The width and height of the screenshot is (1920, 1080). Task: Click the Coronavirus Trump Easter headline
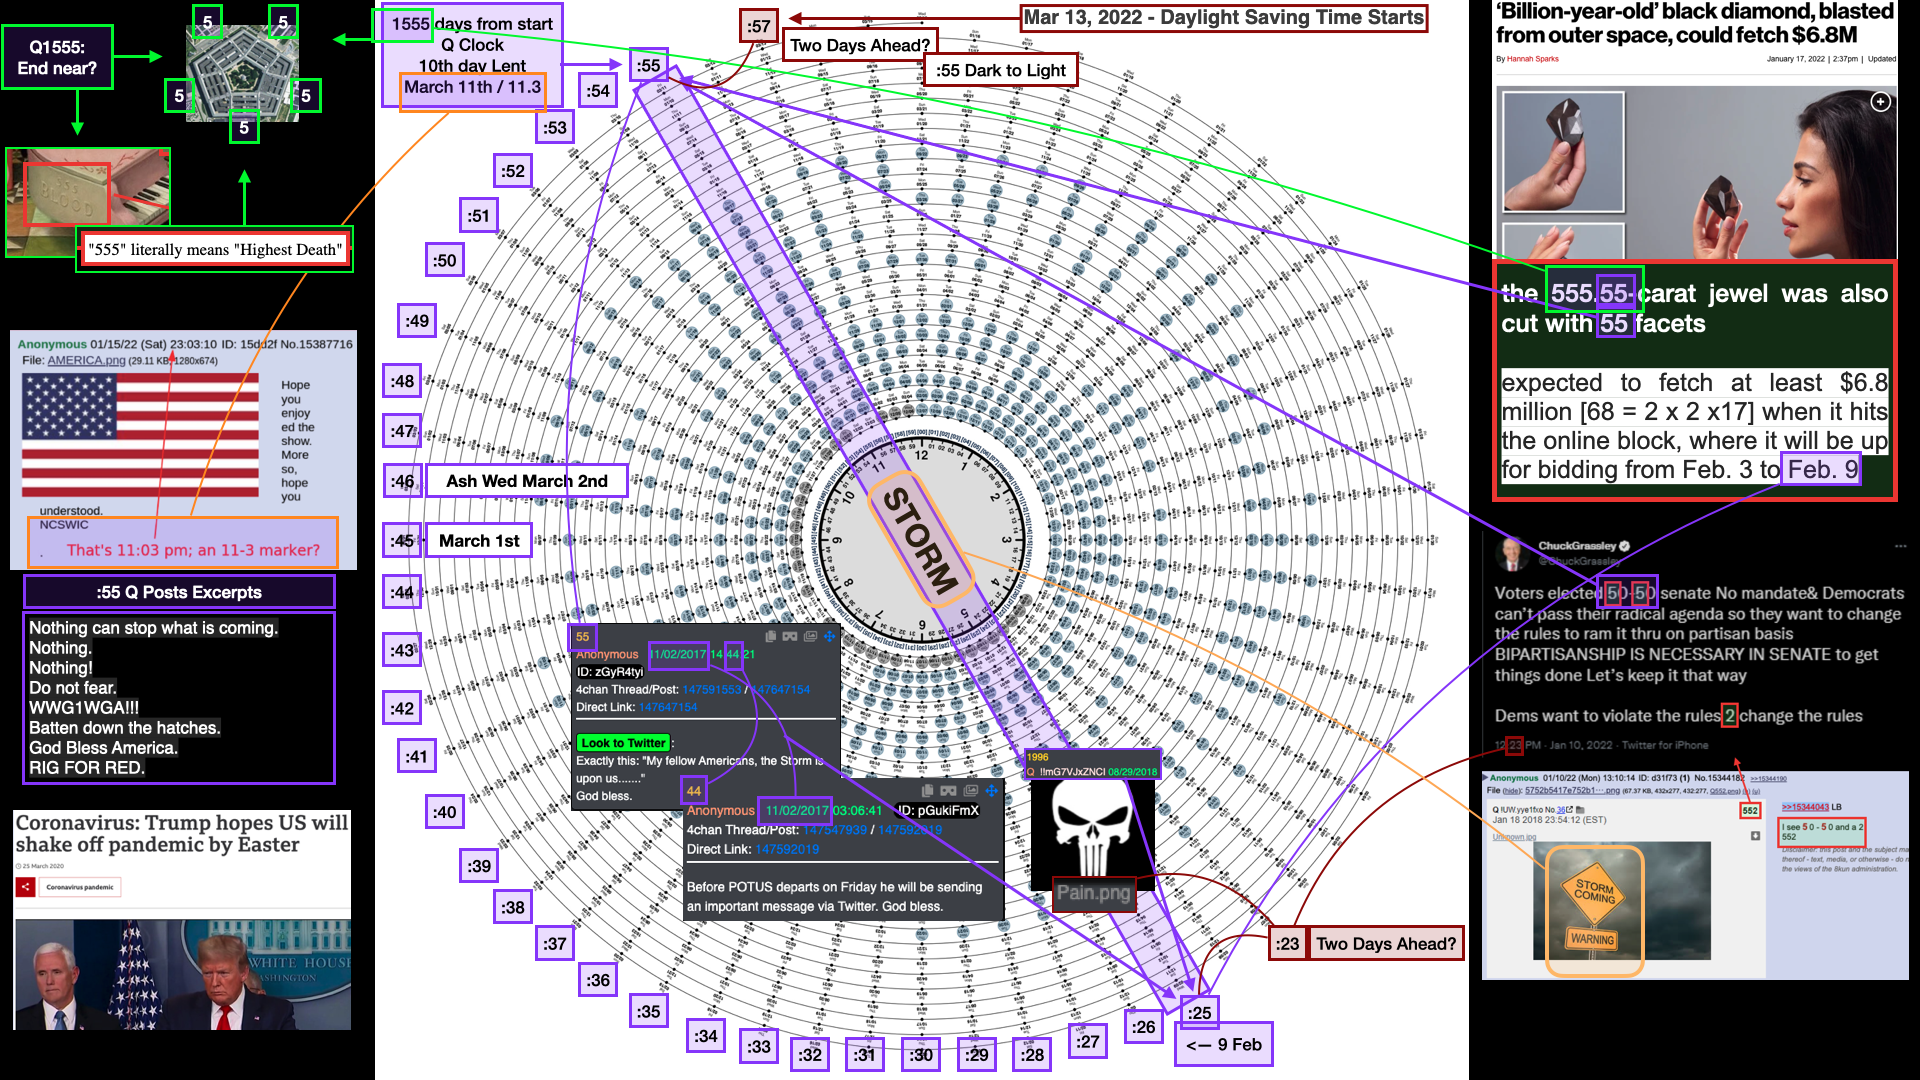182,834
